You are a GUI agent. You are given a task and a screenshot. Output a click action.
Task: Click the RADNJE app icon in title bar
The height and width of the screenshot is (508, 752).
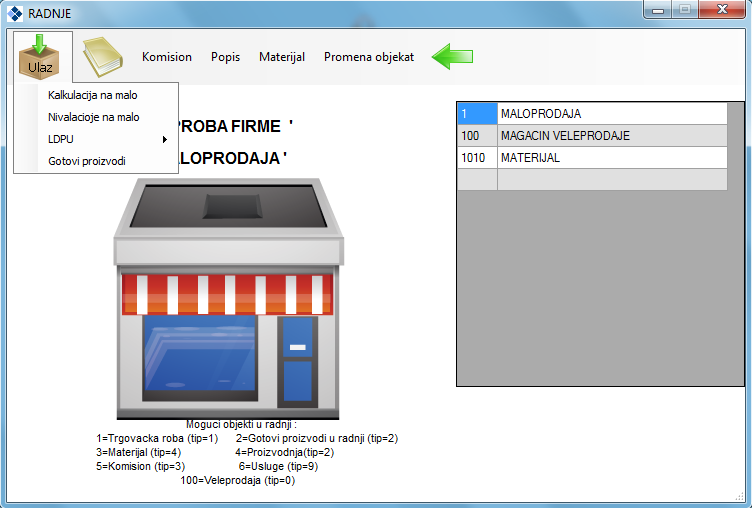(15, 13)
